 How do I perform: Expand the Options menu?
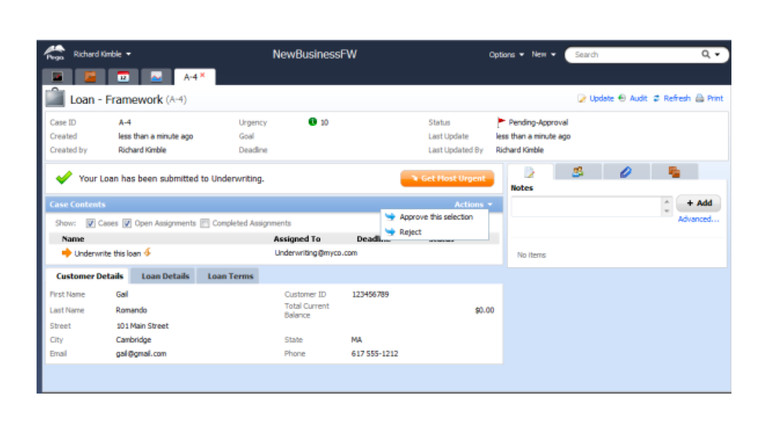click(x=506, y=55)
